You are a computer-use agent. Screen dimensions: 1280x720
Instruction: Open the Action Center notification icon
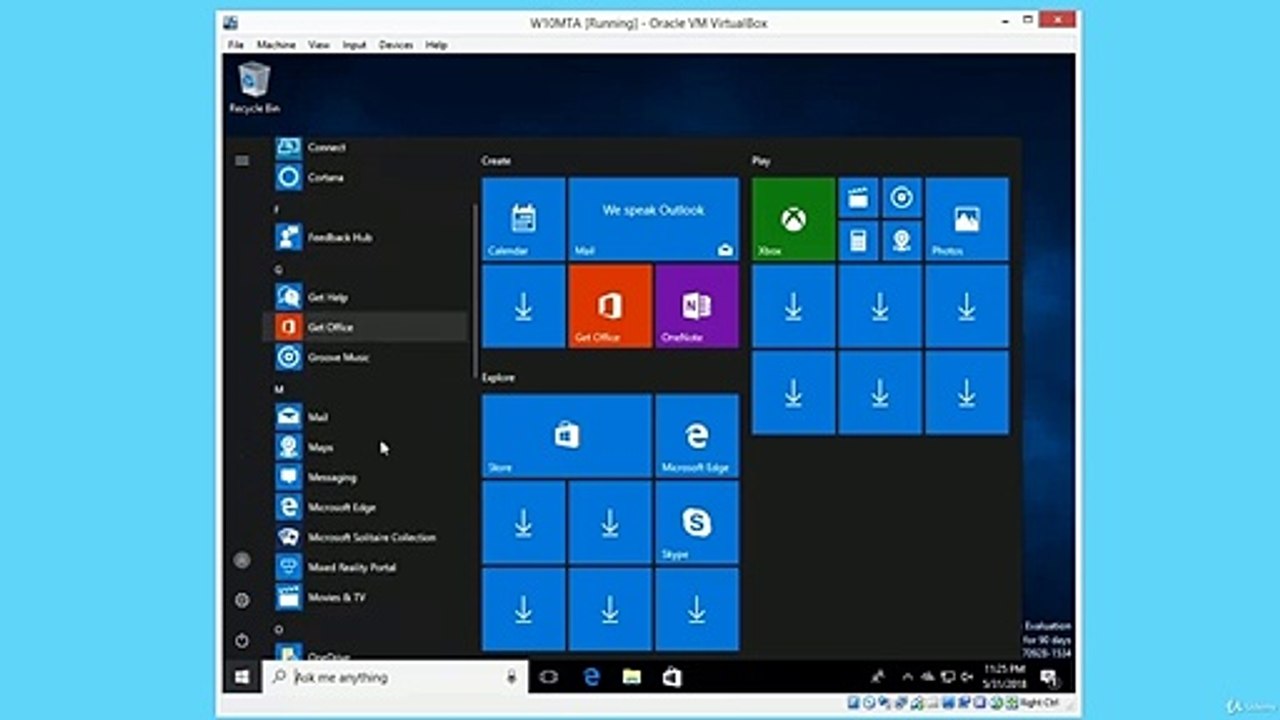click(x=1050, y=678)
